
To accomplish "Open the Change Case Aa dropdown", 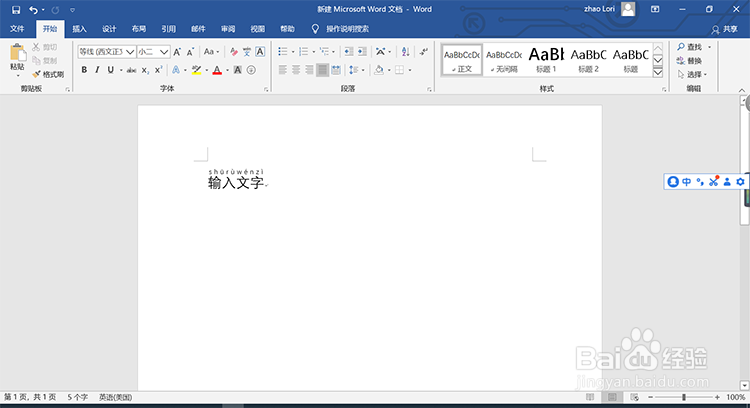I will 211,52.
